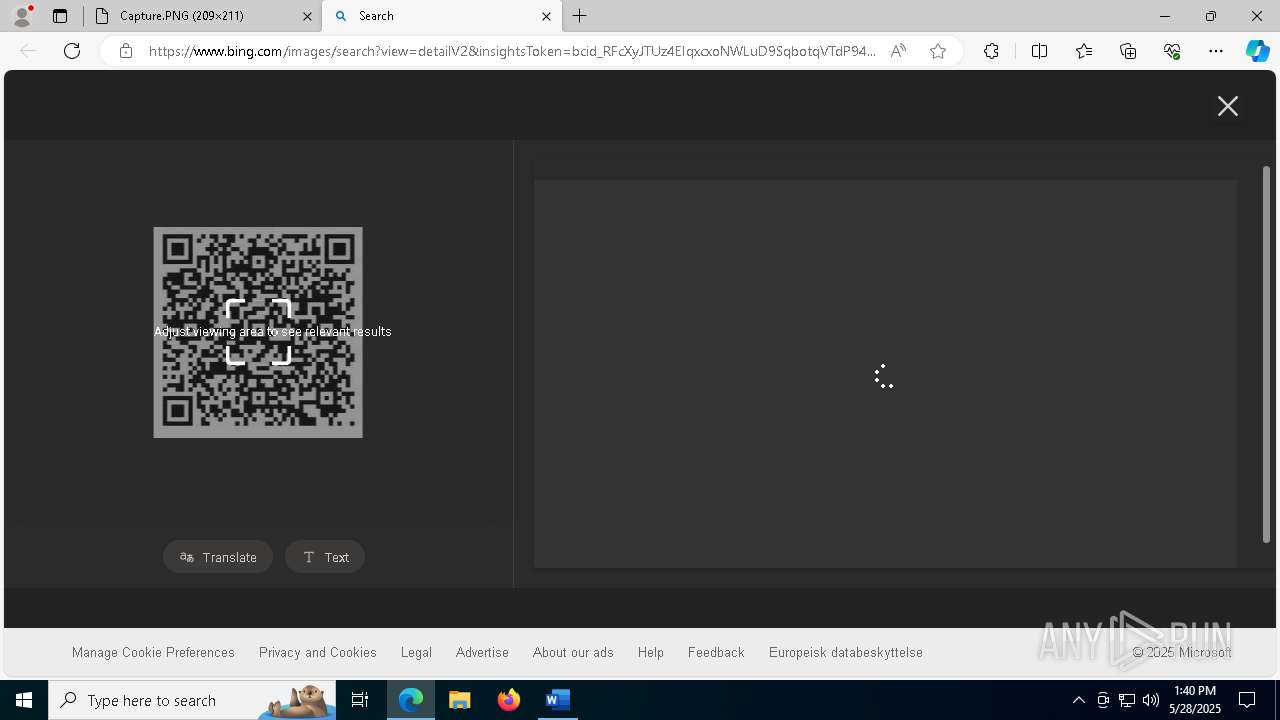
Task: Add this page to favorites
Action: tap(938, 51)
